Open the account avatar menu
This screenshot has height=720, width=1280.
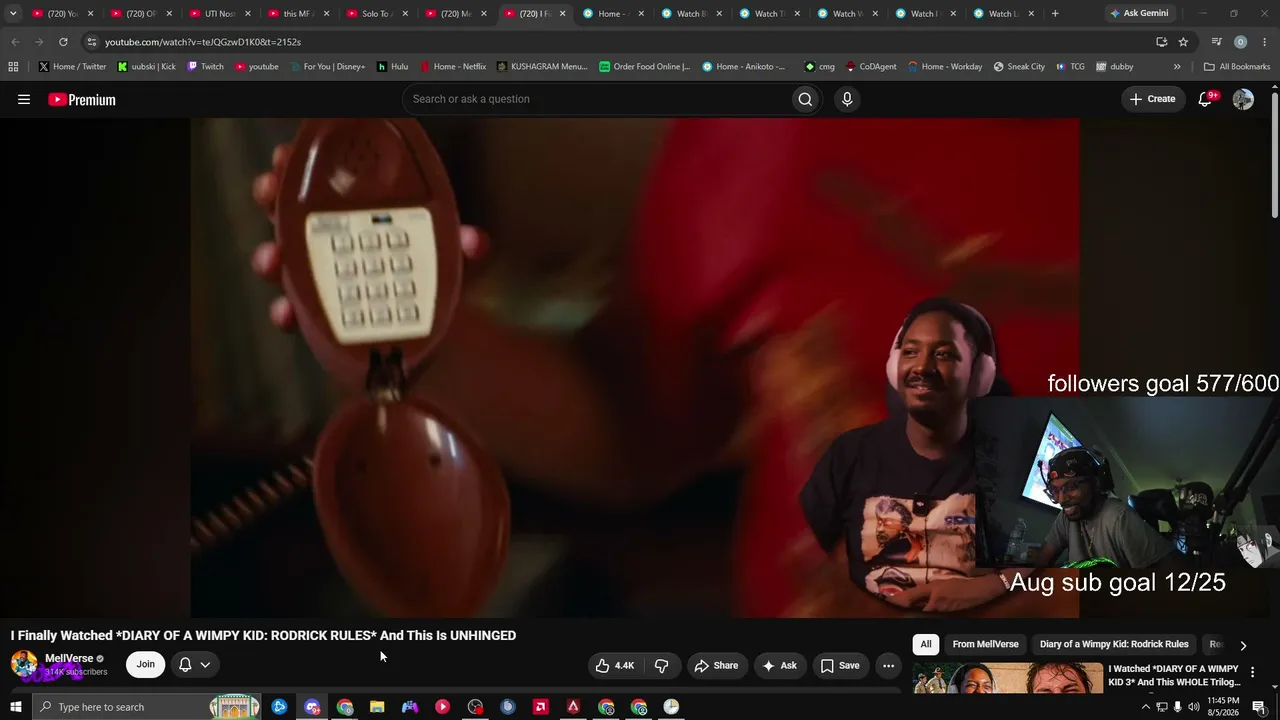[x=1243, y=99]
